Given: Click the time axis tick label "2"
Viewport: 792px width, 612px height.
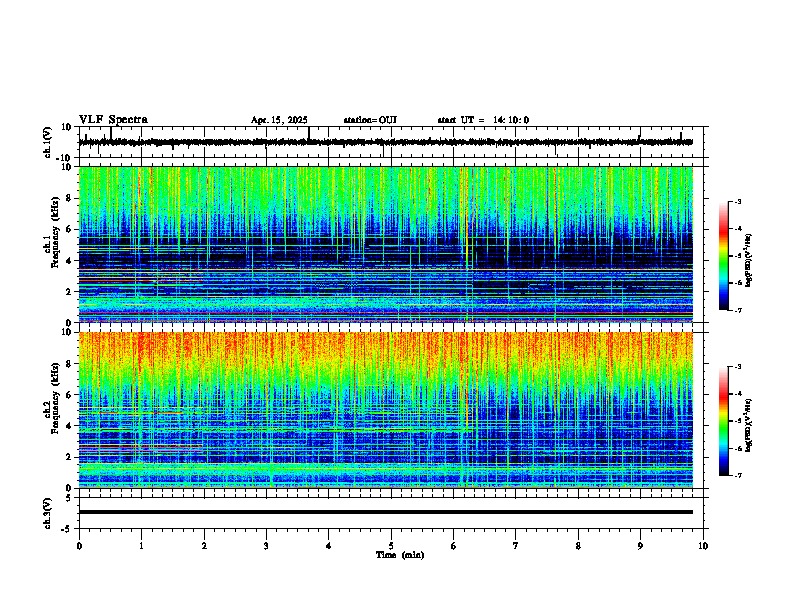Looking at the screenshot, I should point(204,546).
